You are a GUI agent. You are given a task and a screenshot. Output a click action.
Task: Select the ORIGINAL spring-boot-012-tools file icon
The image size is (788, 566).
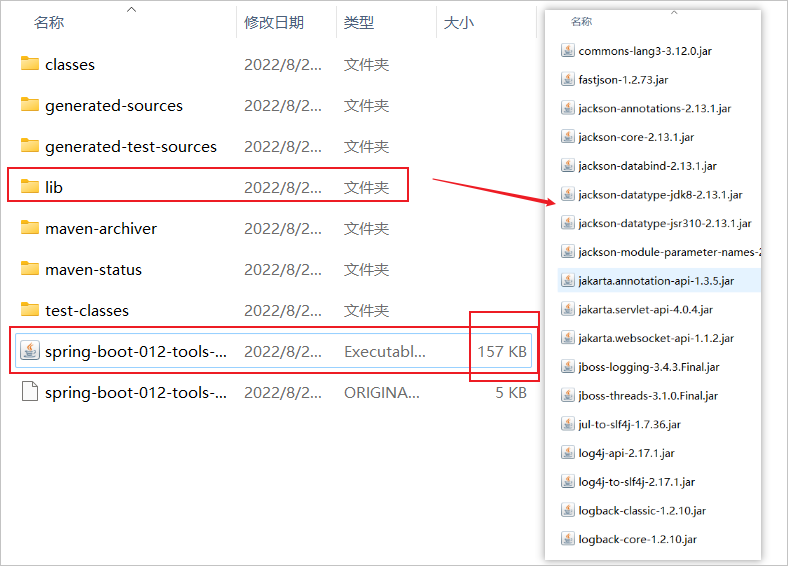tap(30, 392)
